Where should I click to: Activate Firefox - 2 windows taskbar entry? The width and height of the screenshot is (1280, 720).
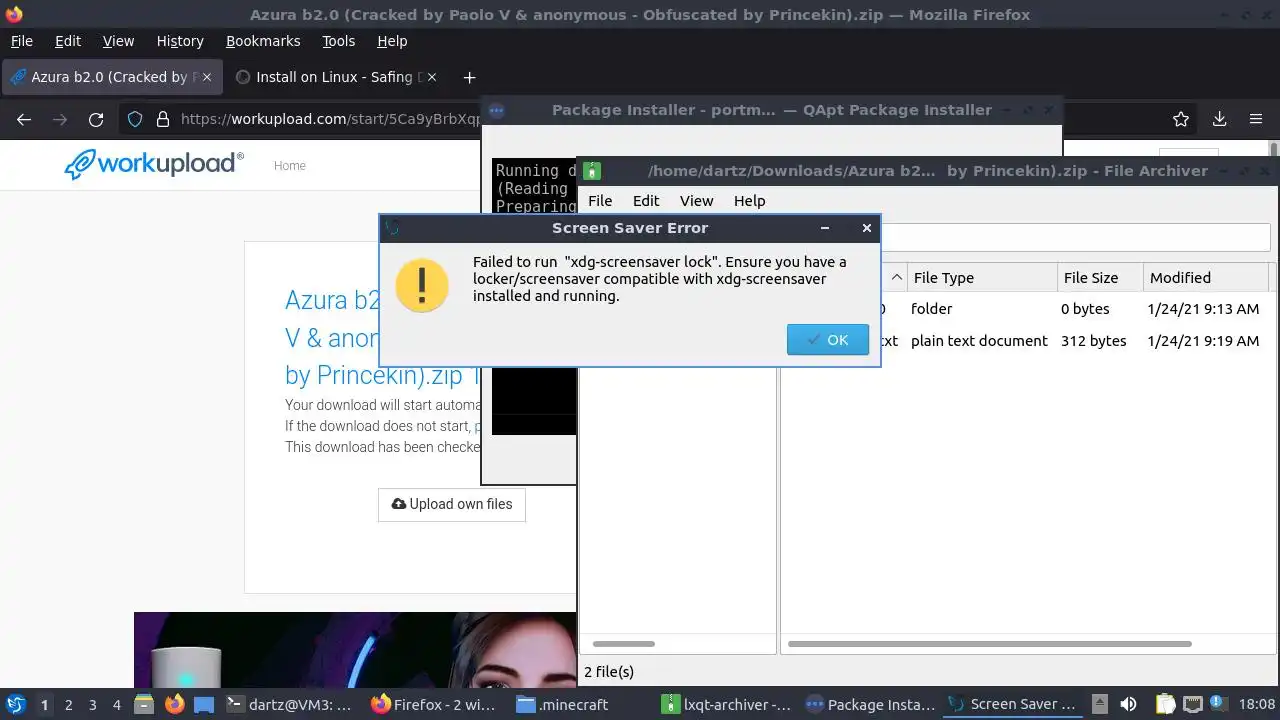click(436, 704)
